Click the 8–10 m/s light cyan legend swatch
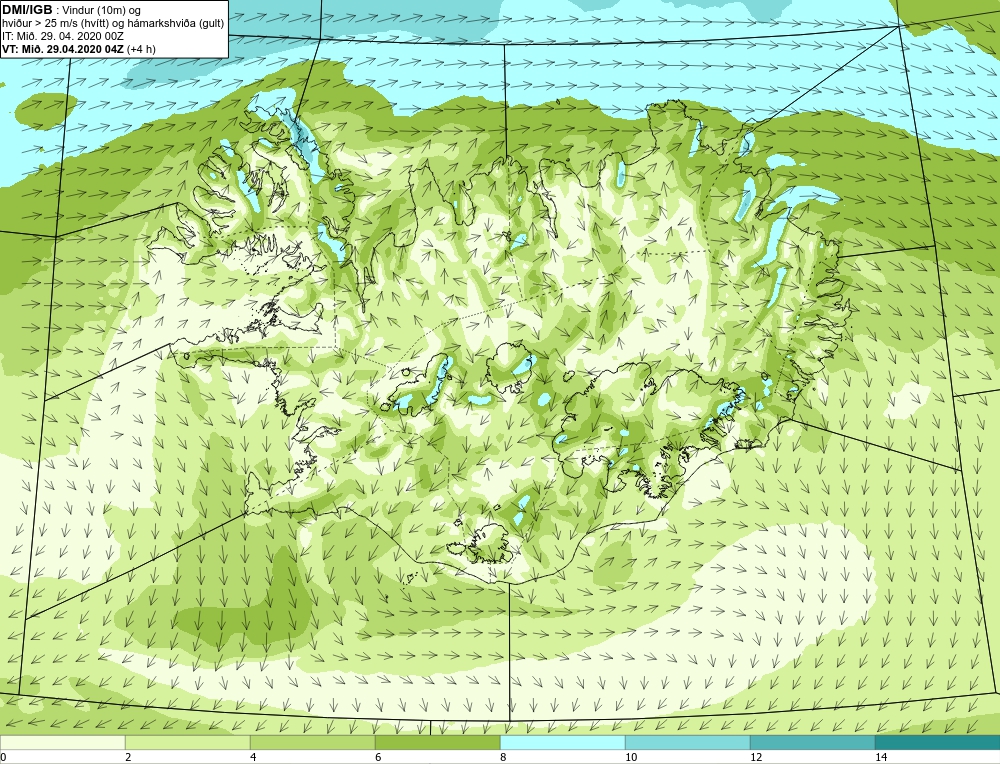Viewport: 1000px width, 764px height. pyautogui.click(x=562, y=743)
